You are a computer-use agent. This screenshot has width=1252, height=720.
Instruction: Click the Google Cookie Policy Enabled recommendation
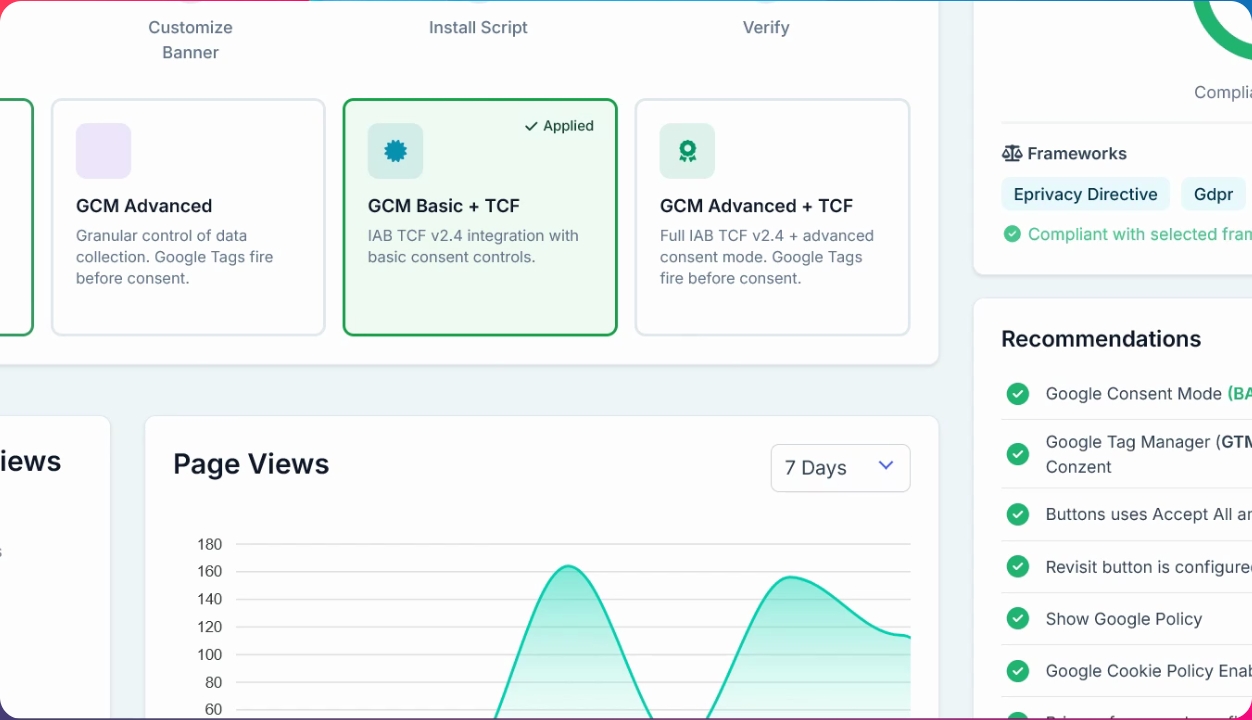click(1127, 671)
